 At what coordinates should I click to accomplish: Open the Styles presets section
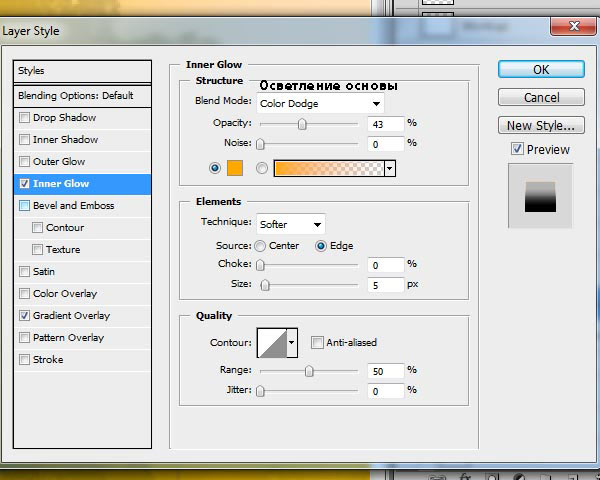coord(82,71)
